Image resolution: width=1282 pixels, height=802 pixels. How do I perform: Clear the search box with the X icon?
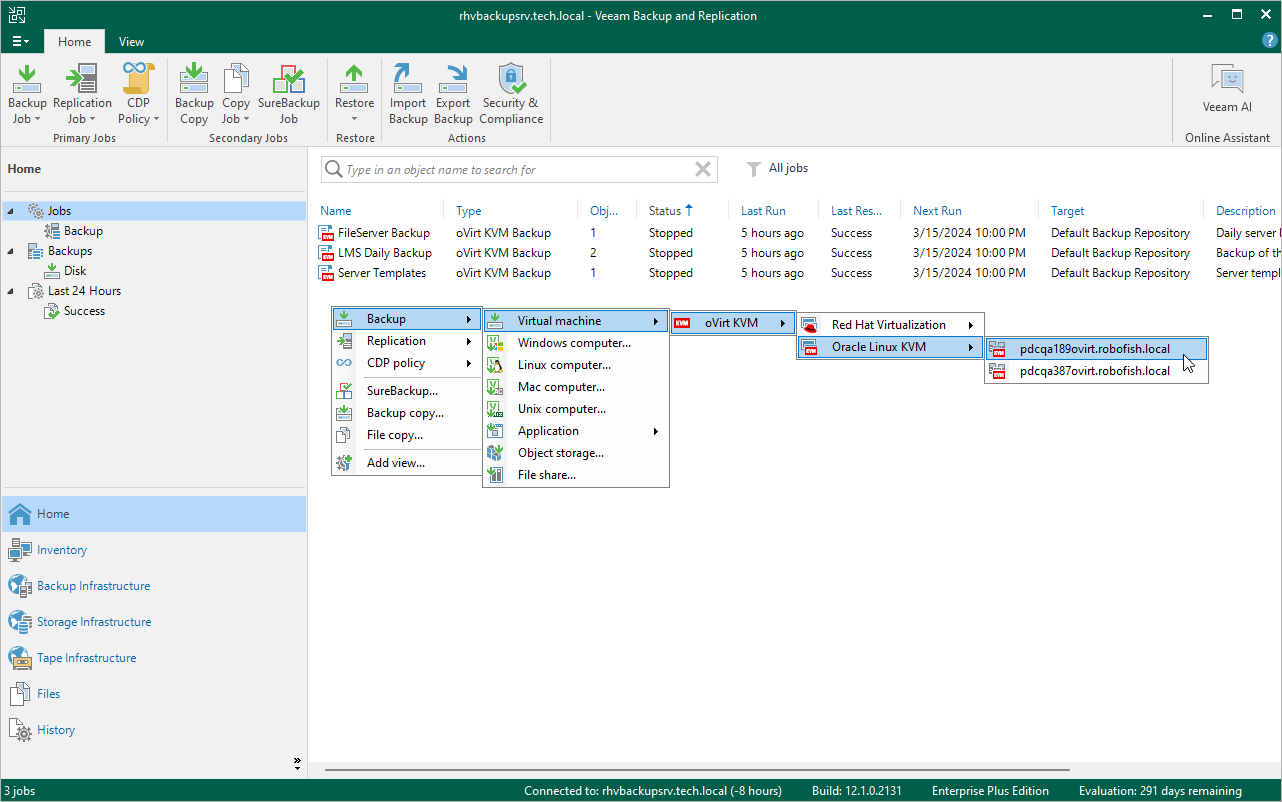tap(703, 170)
